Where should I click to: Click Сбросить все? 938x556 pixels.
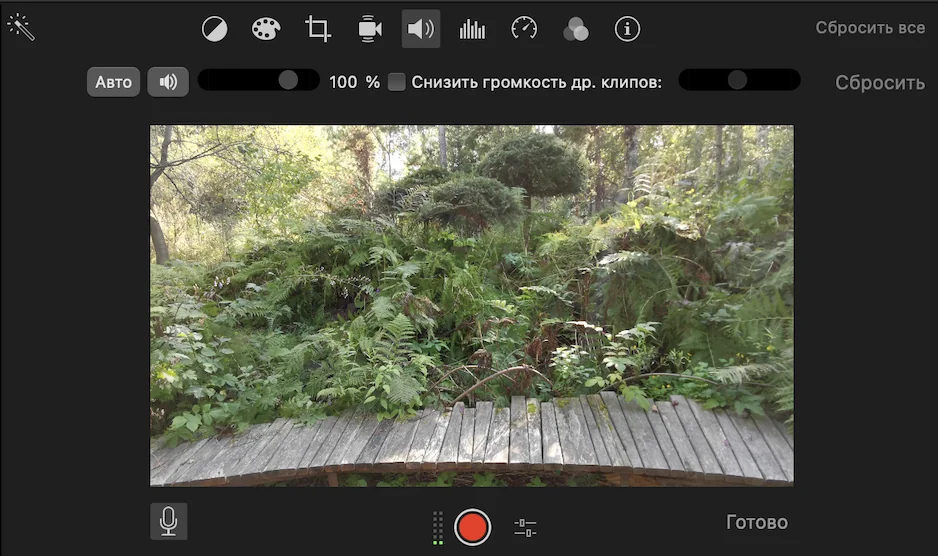point(870,28)
